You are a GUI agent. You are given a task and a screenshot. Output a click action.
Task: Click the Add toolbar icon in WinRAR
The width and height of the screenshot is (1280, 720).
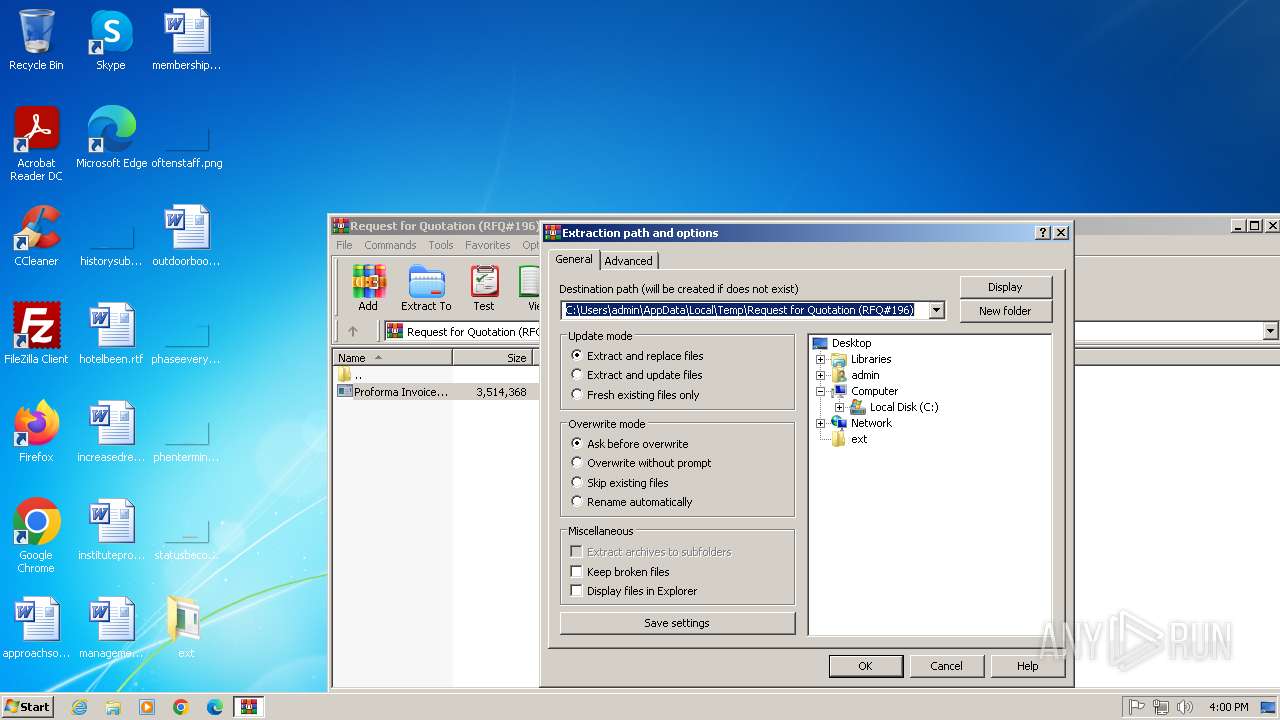pyautogui.click(x=368, y=289)
